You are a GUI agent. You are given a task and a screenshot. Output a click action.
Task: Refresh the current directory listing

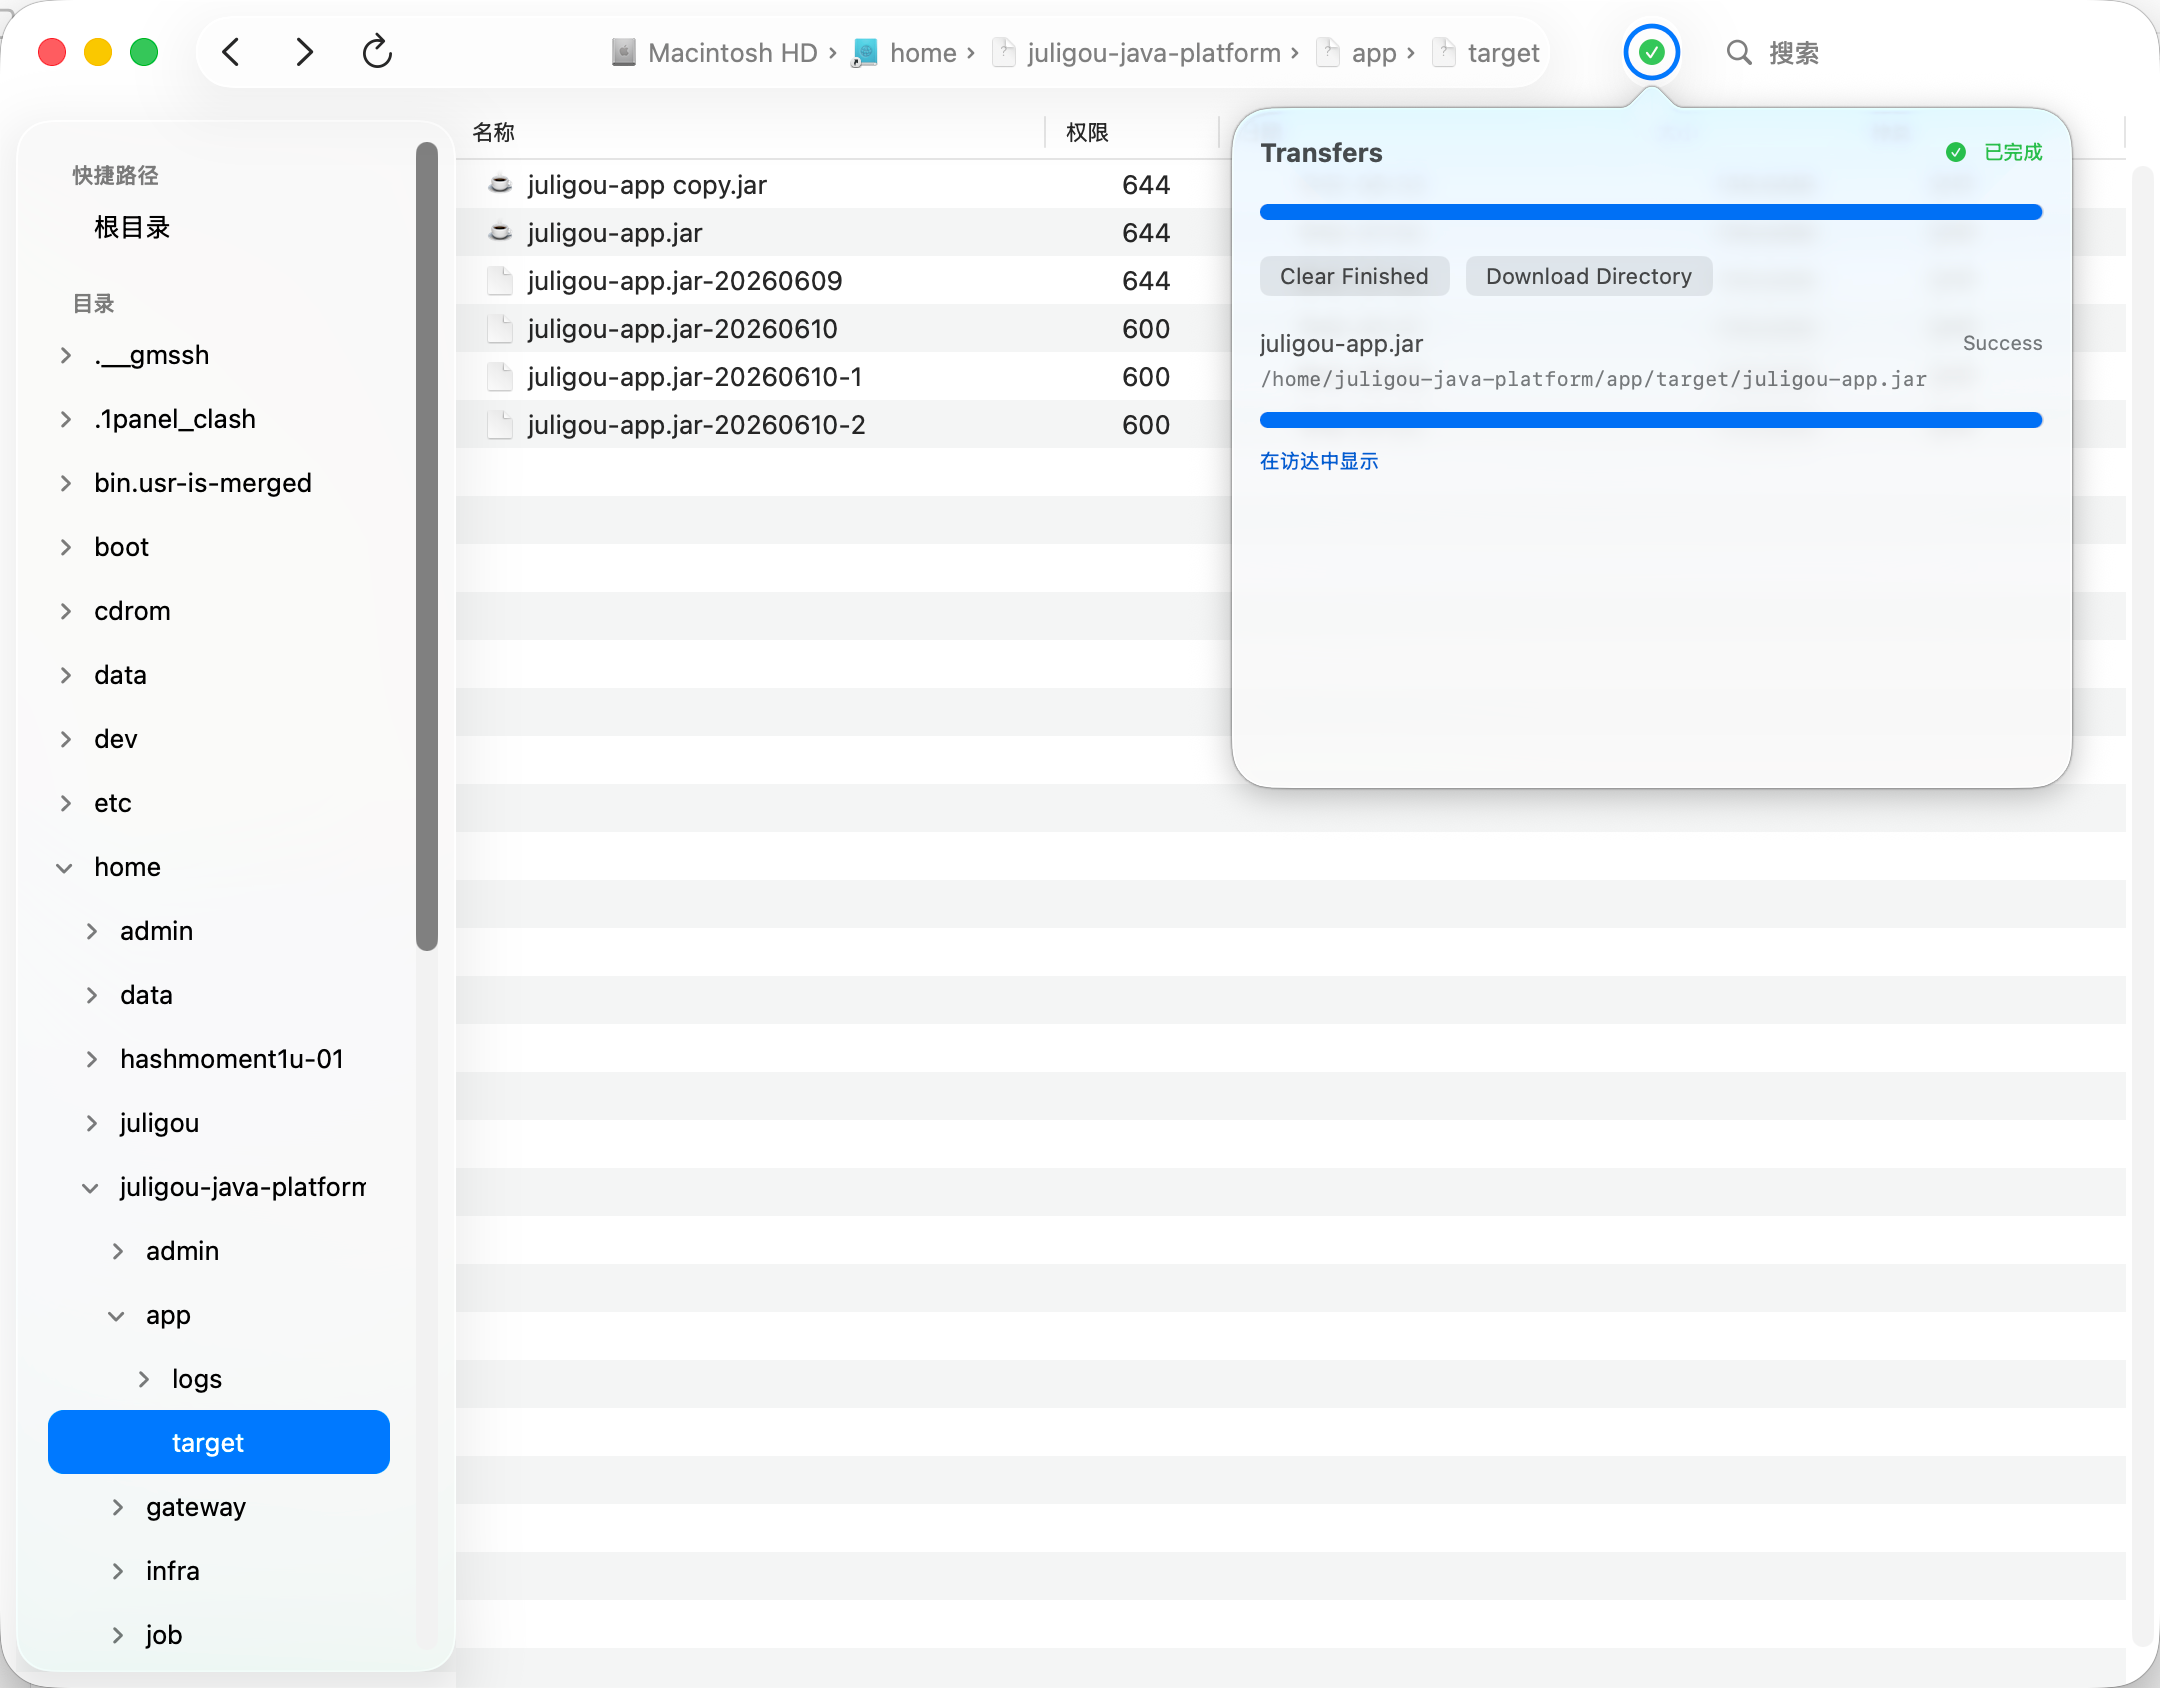[x=377, y=52]
